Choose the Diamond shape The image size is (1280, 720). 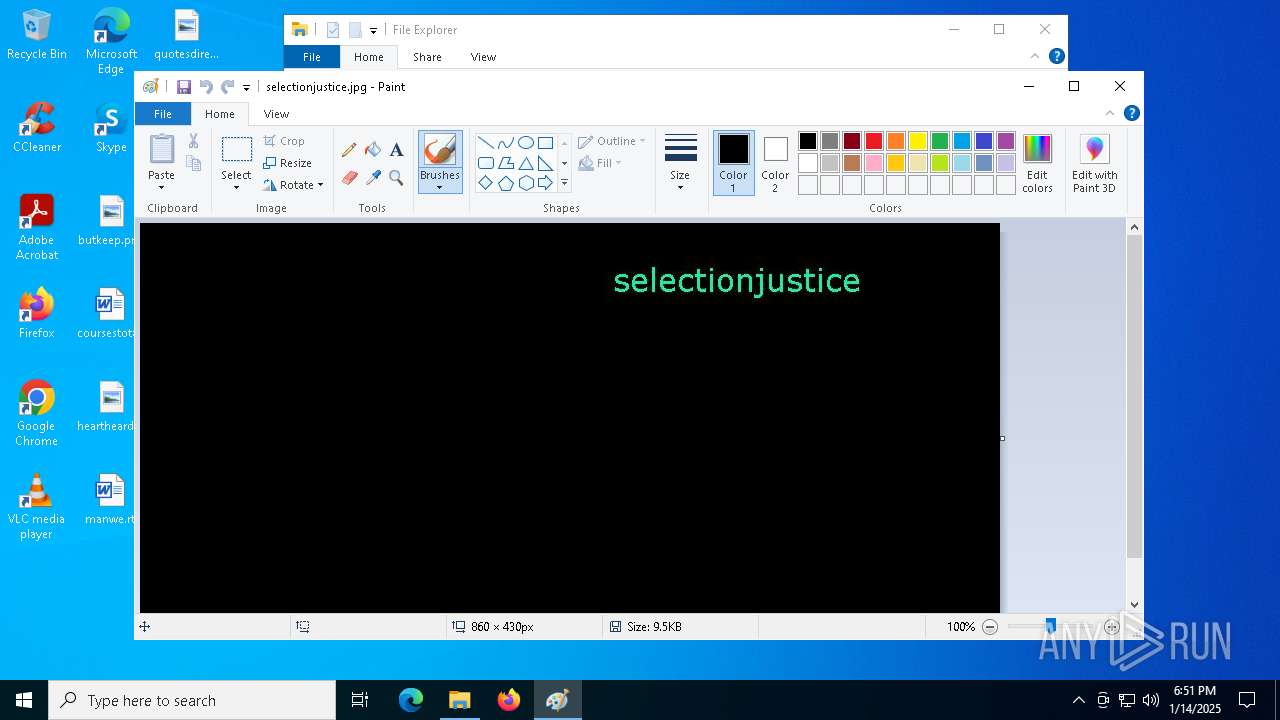click(x=485, y=183)
